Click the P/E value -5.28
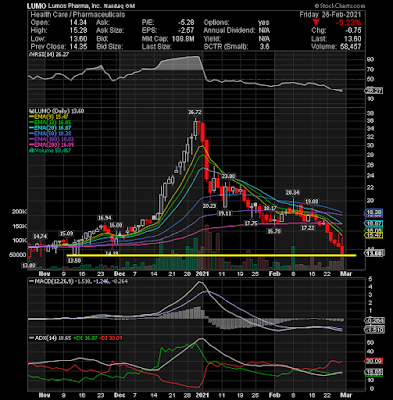Screen dimensions: 393x400 (x=186, y=23)
